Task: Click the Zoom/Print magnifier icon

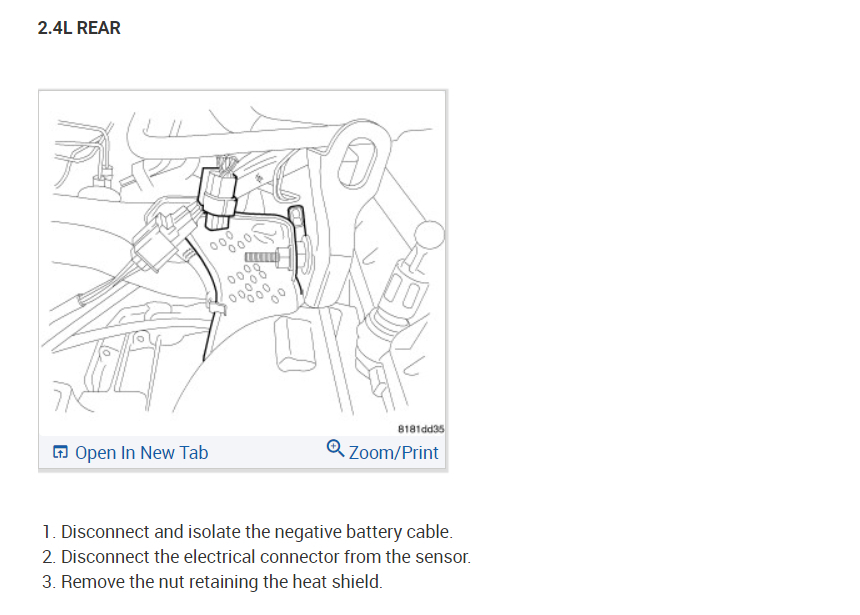Action: point(335,448)
